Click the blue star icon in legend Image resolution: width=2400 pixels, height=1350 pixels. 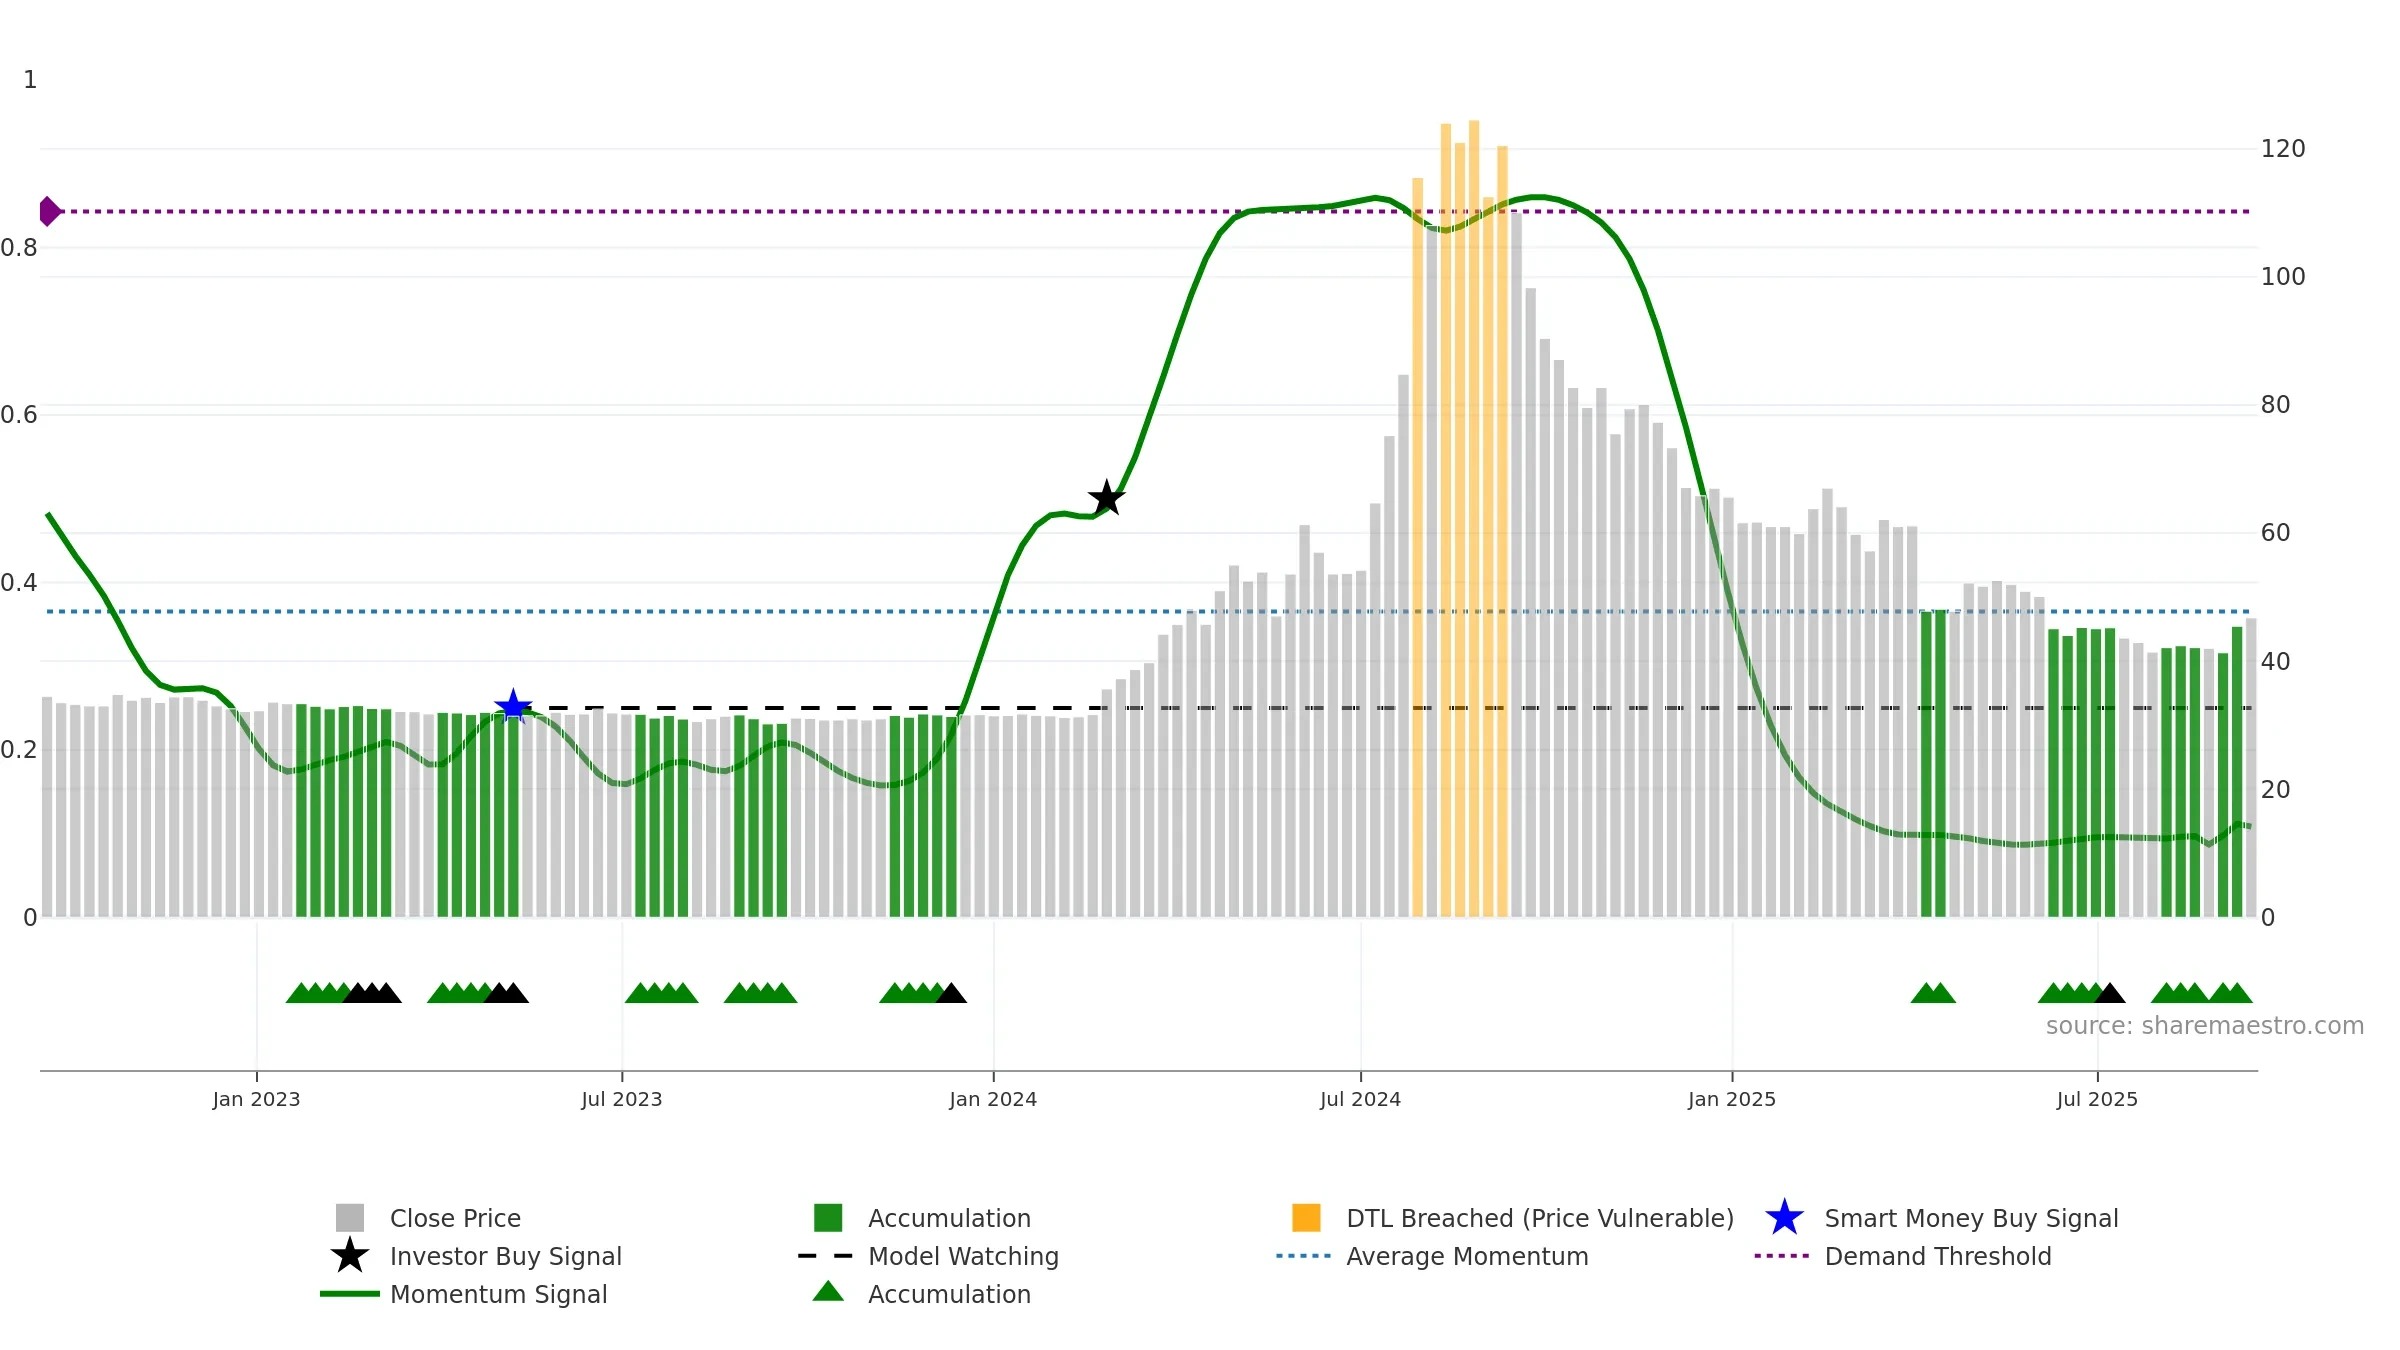pyautogui.click(x=1784, y=1218)
